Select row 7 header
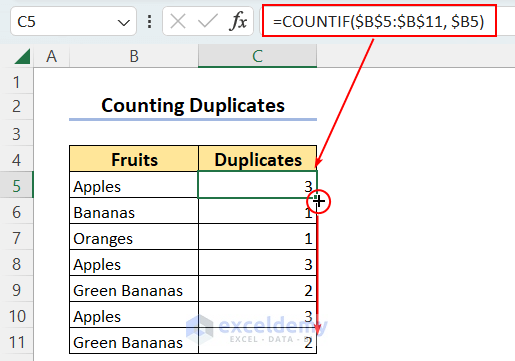Screen dimensions: 515x361 16,238
